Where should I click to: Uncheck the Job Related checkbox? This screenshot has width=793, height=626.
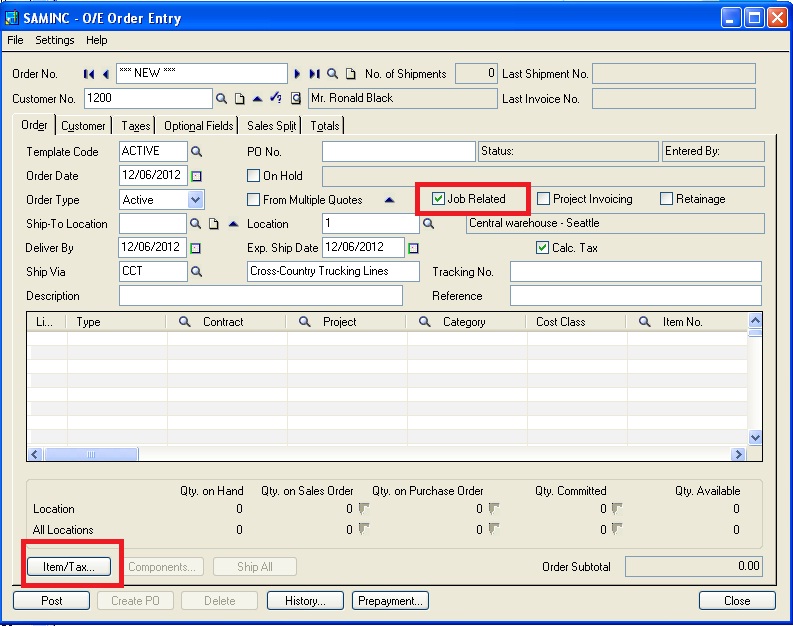pos(438,199)
